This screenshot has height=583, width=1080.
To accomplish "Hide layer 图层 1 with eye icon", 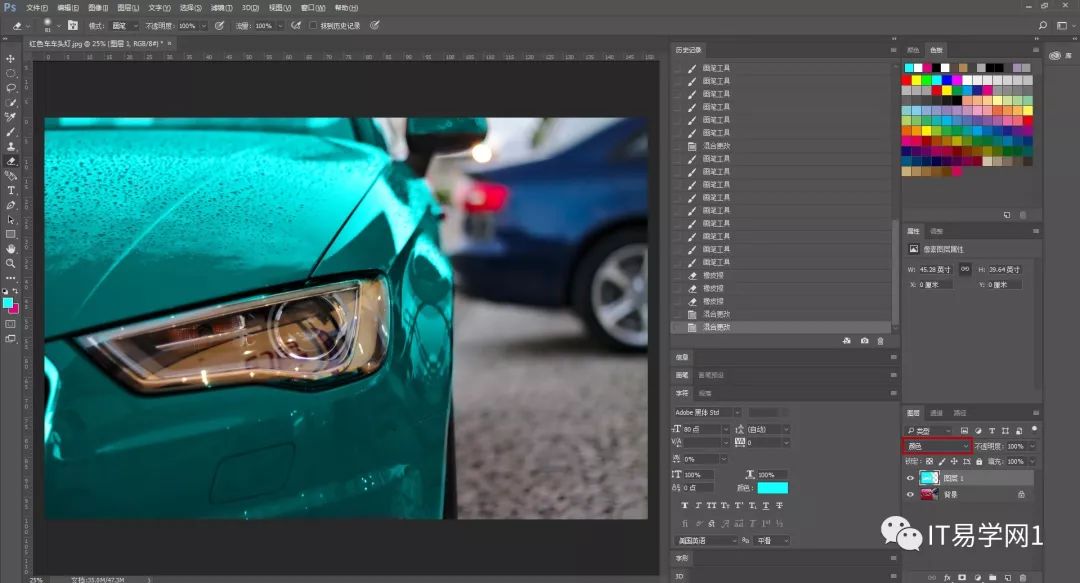I will coord(910,478).
